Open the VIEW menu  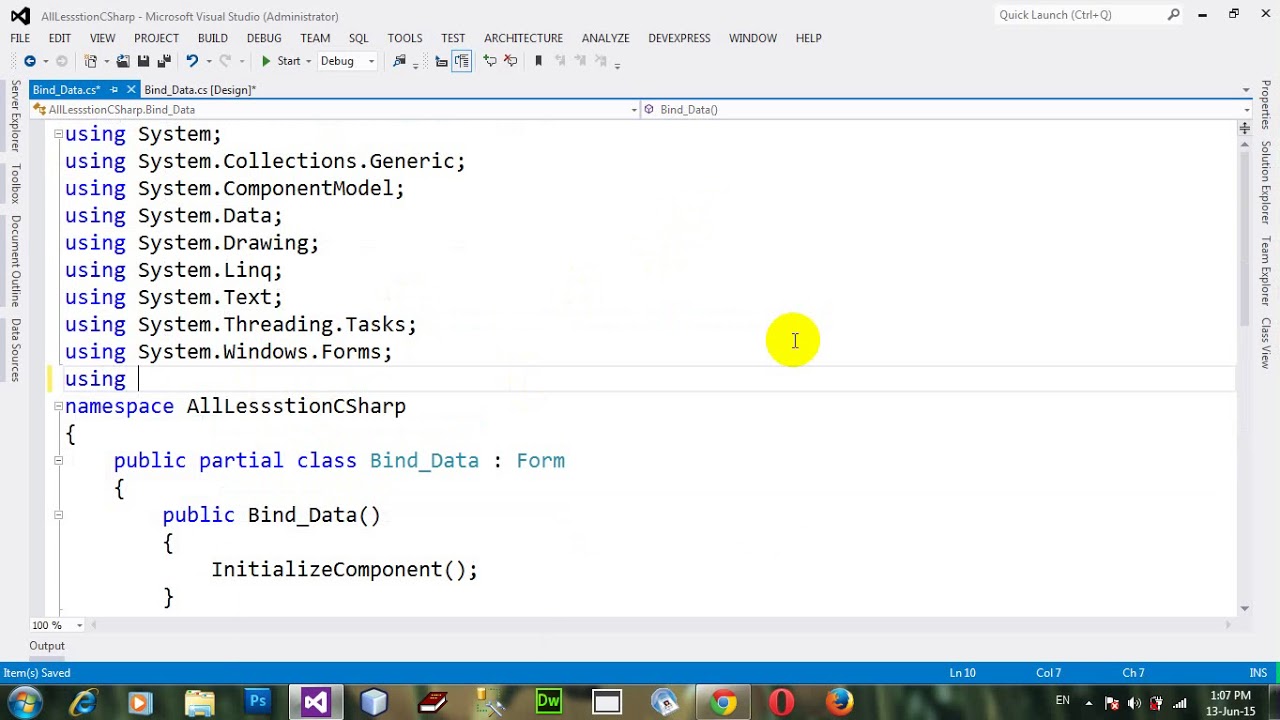pyautogui.click(x=102, y=38)
